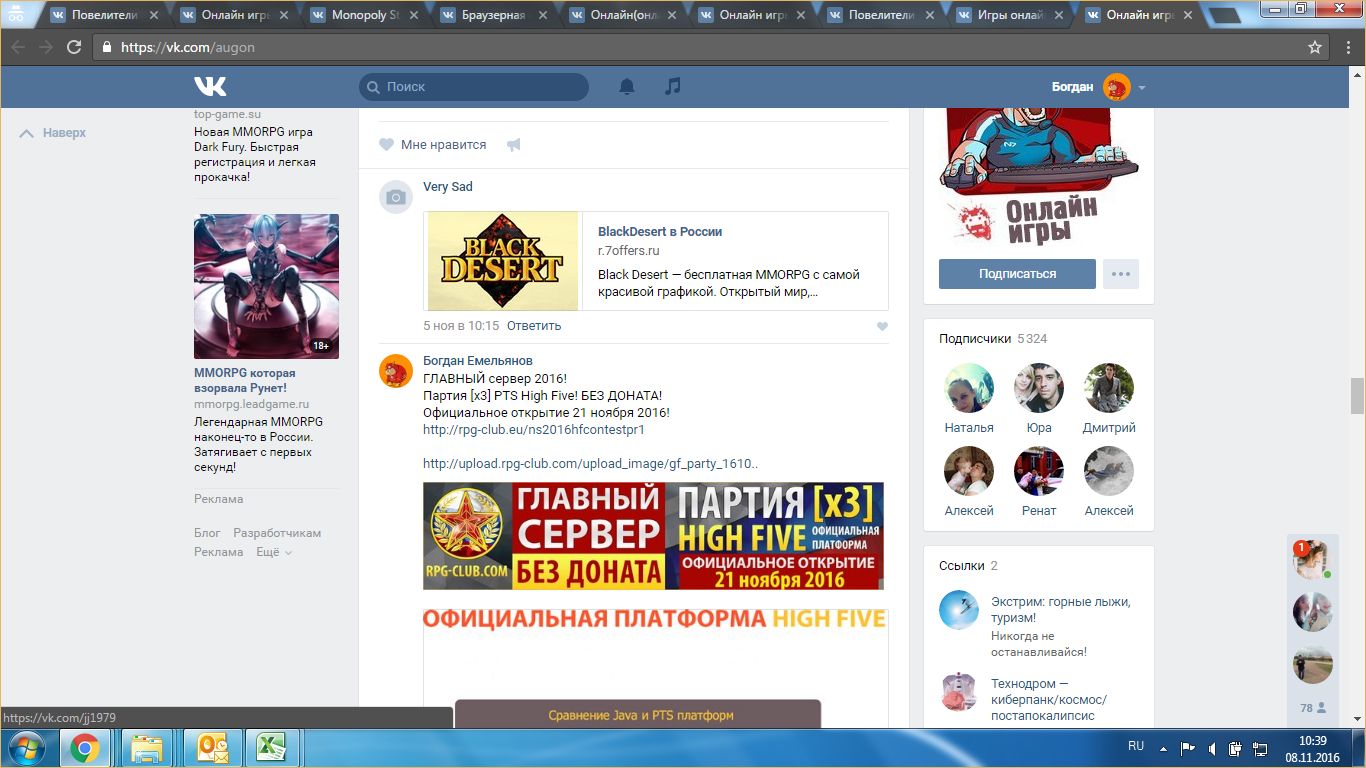This screenshot has width=1366, height=768.
Task: Open the music note icon
Action: [673, 87]
